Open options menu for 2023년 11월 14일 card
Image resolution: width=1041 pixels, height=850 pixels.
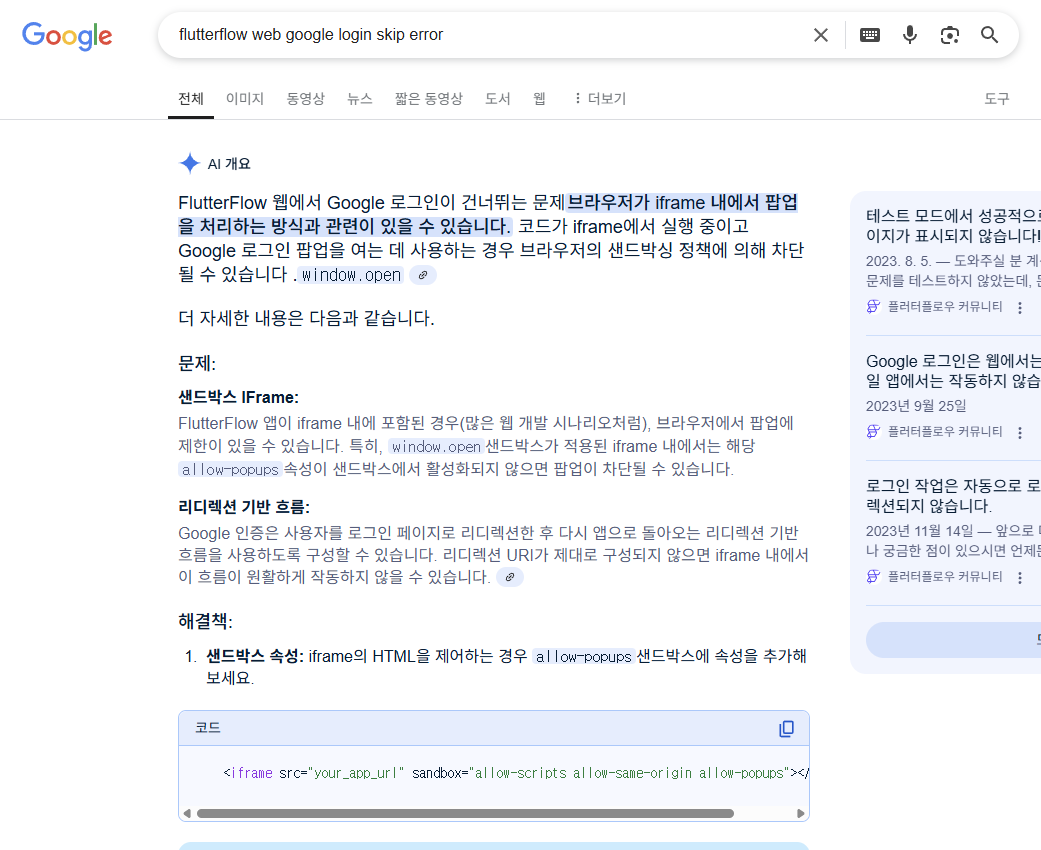pos(1020,578)
